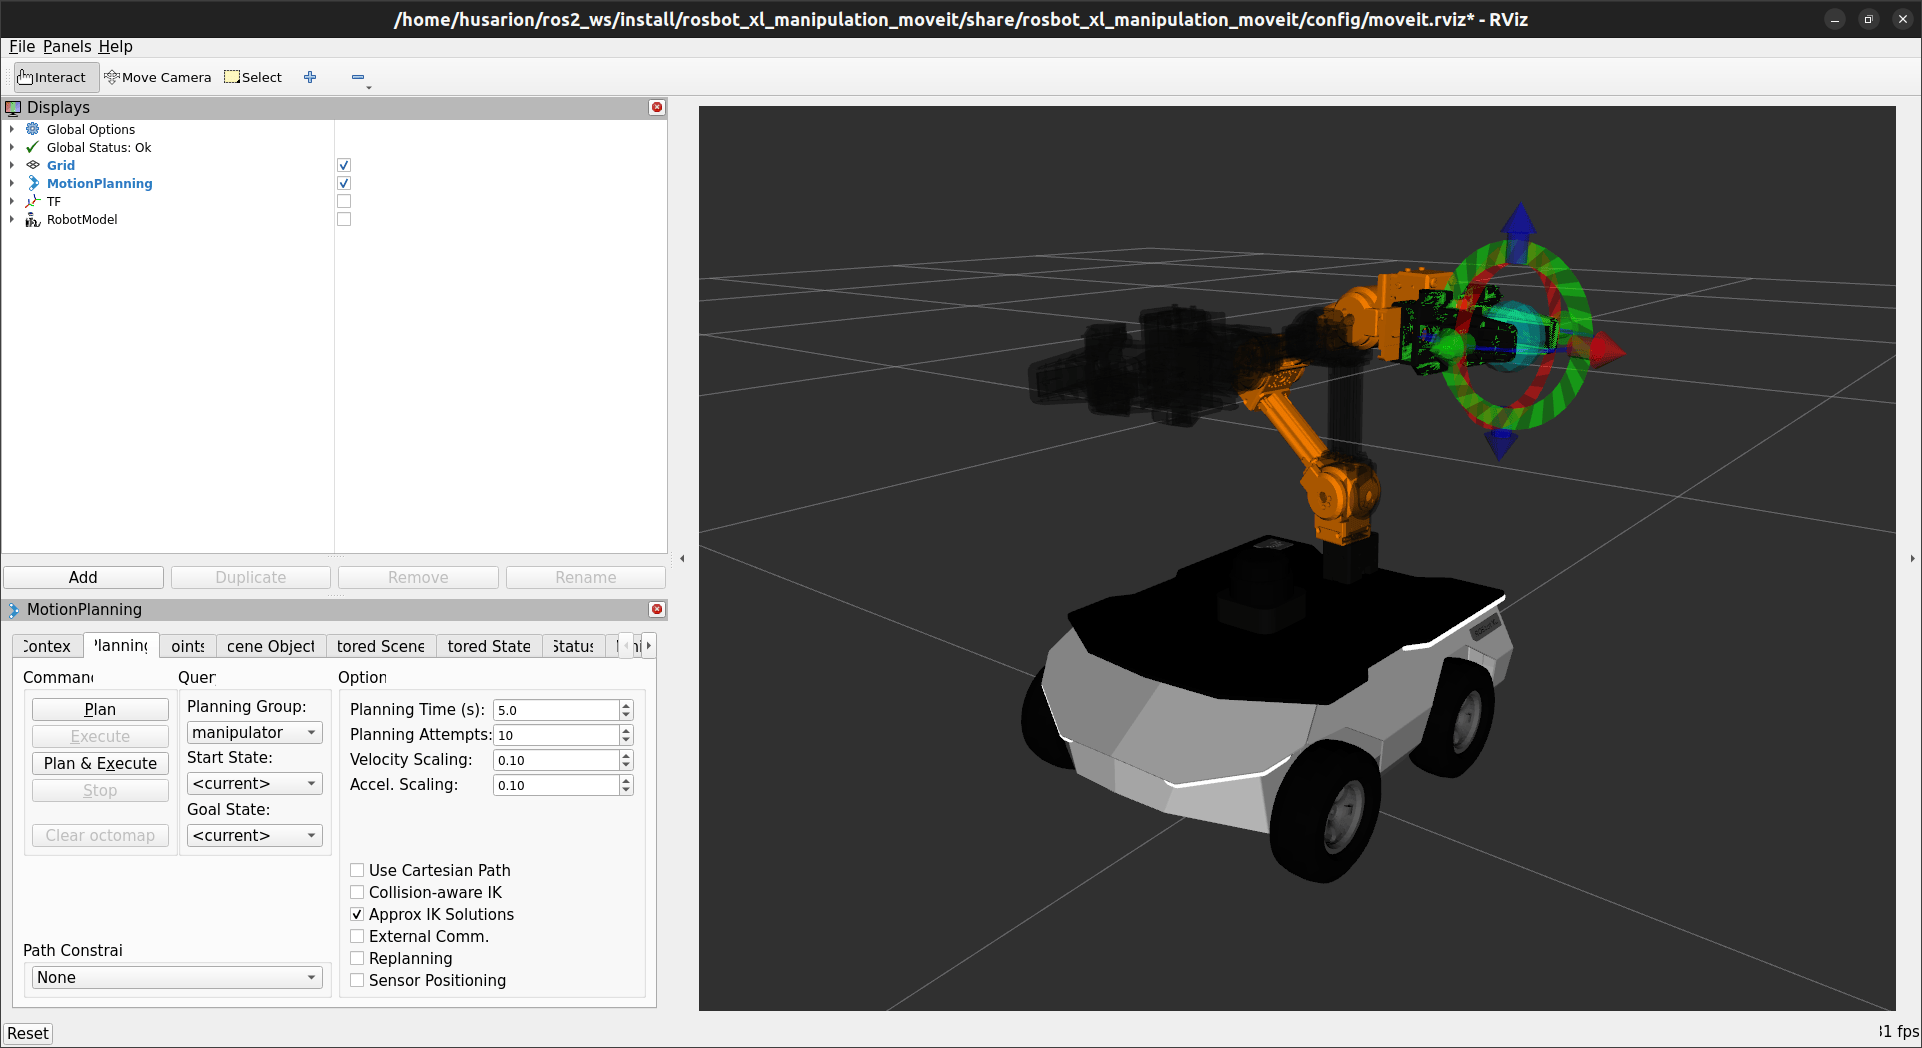1922x1048 pixels.
Task: Switch to the Stored Scenes tab
Action: pyautogui.click(x=381, y=646)
